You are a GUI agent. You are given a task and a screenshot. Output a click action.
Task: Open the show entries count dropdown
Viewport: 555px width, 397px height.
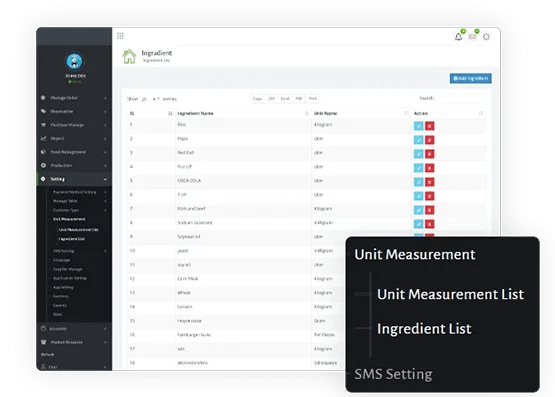tap(150, 99)
